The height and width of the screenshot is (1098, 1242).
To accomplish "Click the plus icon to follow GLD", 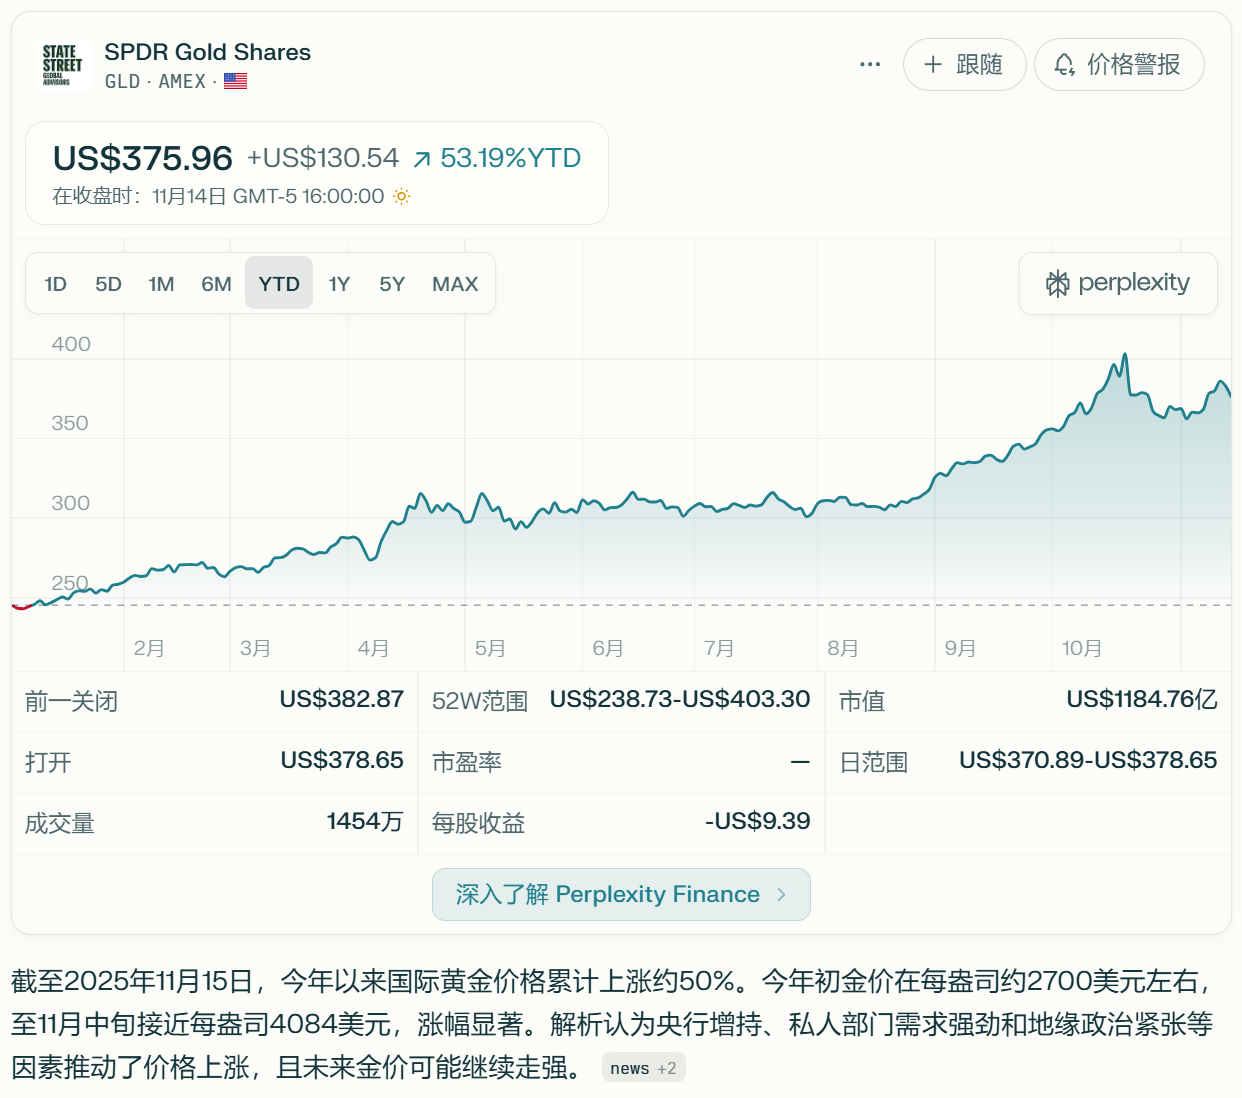I will click(933, 65).
